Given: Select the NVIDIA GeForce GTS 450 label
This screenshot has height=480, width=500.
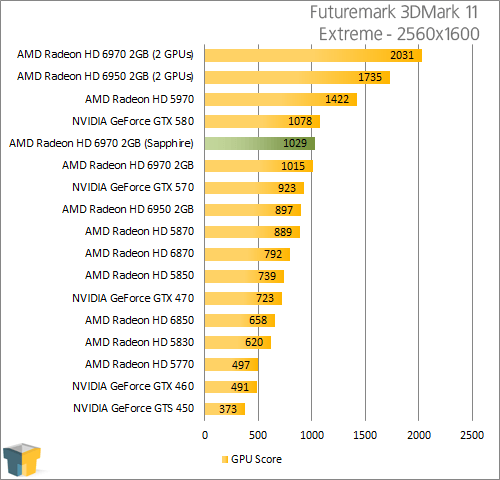Looking at the screenshot, I should coord(134,408).
